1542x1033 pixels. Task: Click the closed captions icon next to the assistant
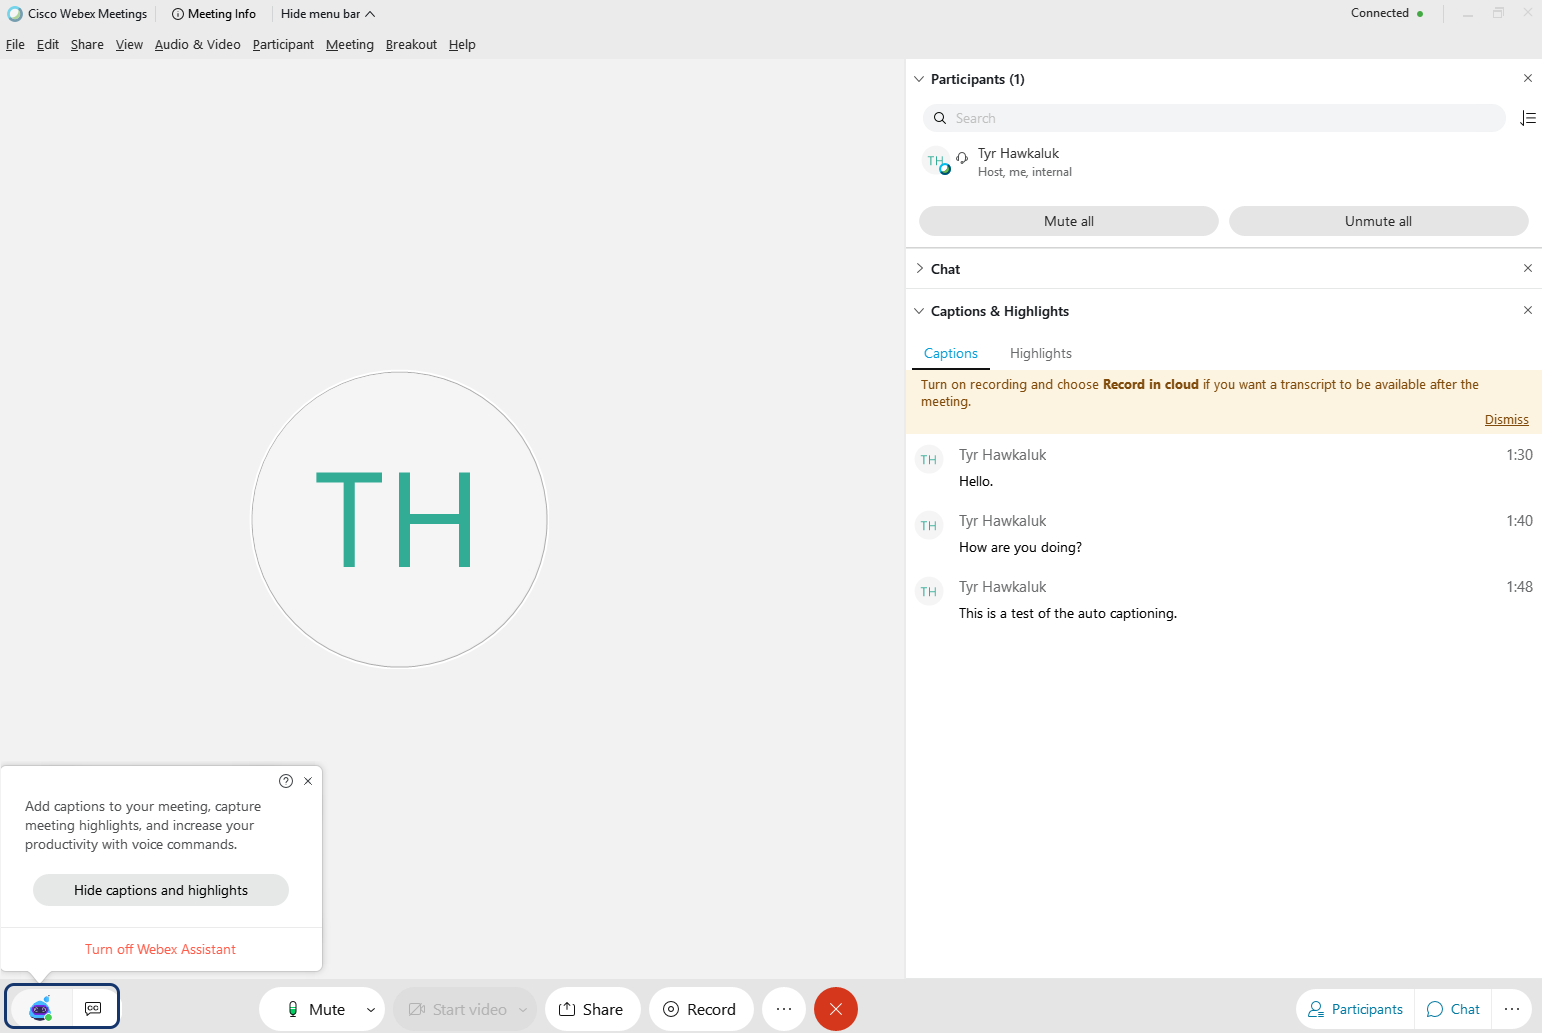[x=94, y=1007]
